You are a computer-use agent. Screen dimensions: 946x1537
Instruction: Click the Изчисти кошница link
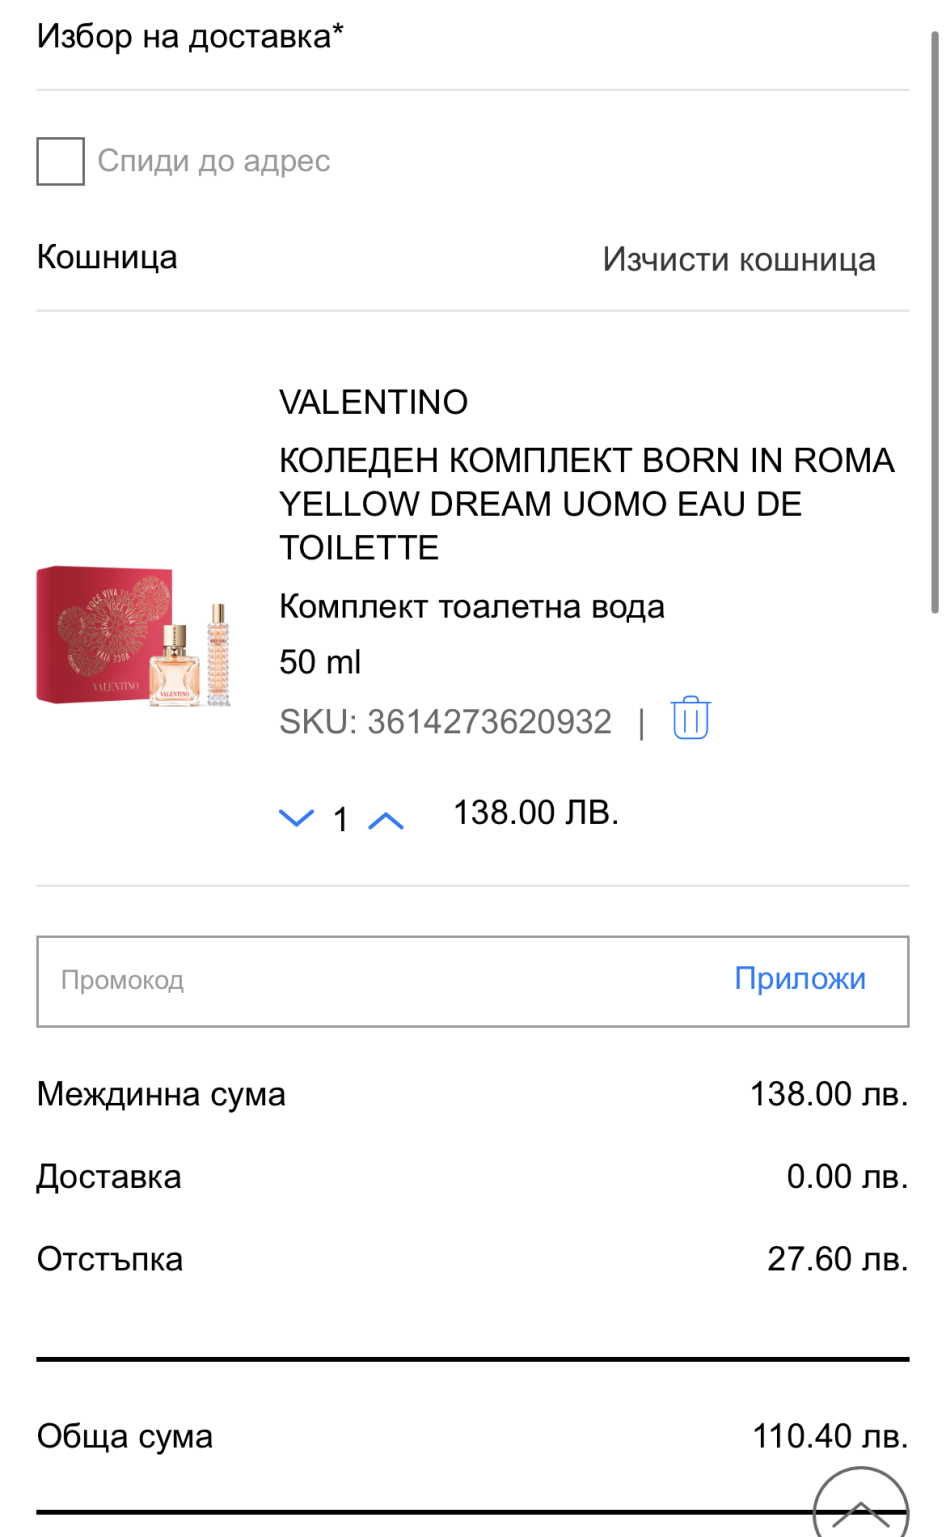click(738, 260)
